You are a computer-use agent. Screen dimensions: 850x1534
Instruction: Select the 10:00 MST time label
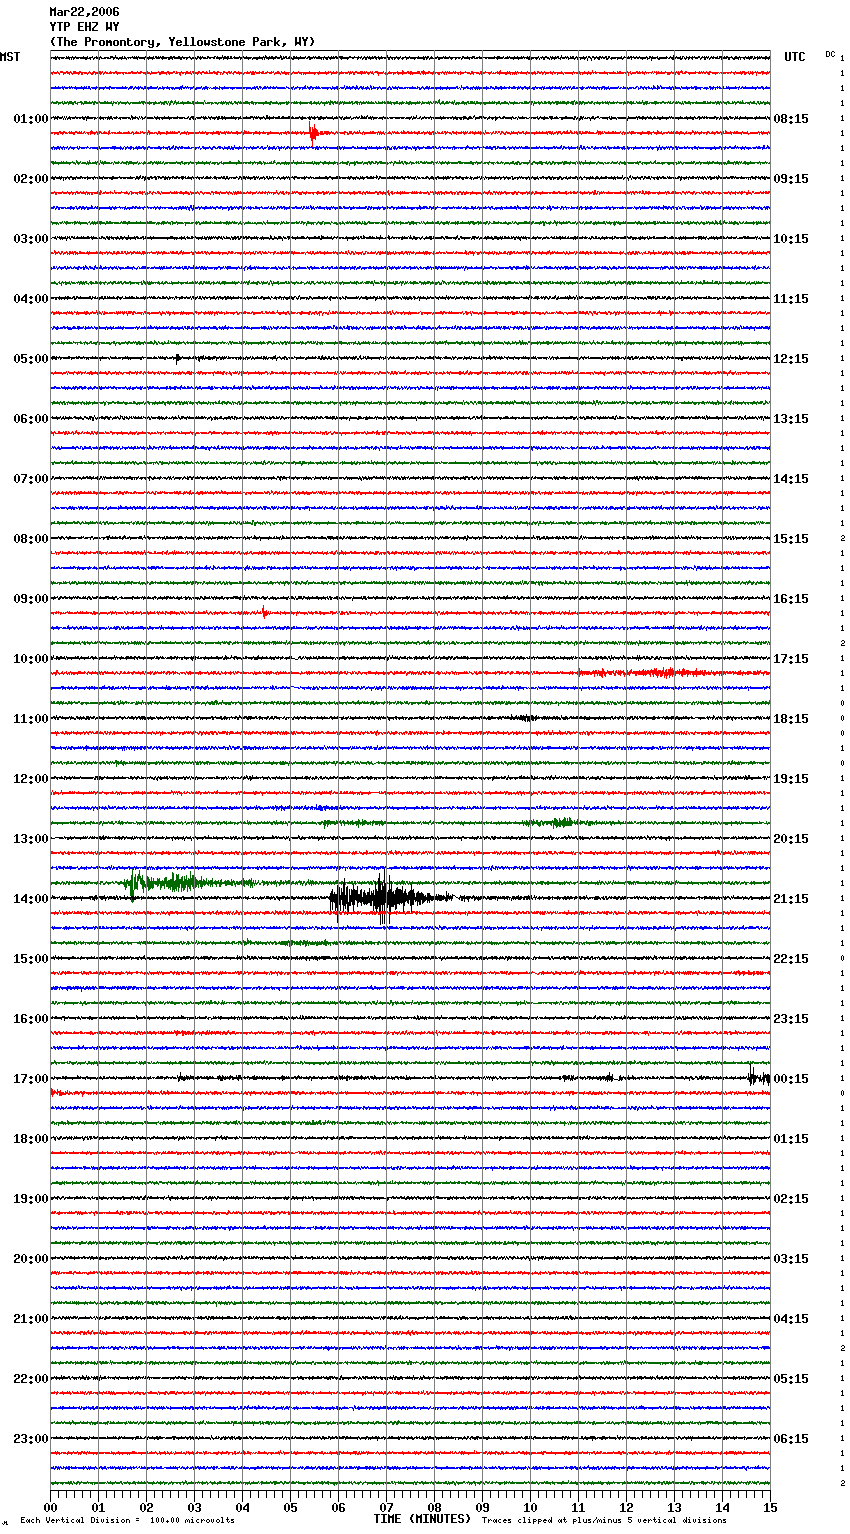[x=31, y=659]
